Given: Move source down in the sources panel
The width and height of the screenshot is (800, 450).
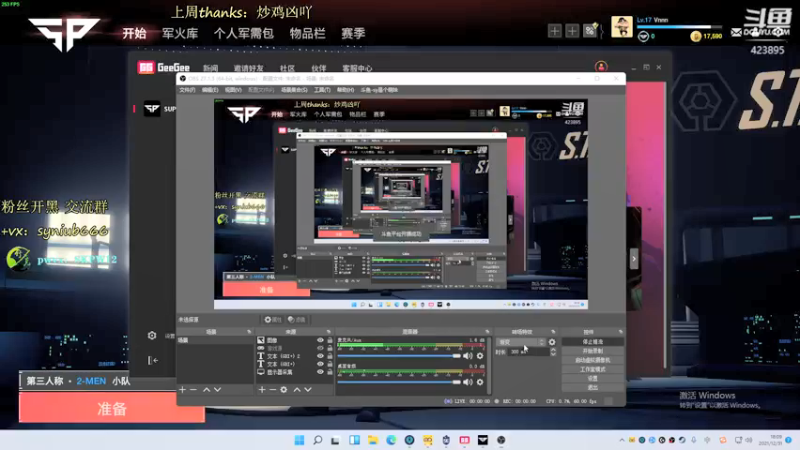Looking at the screenshot, I should tap(308, 389).
